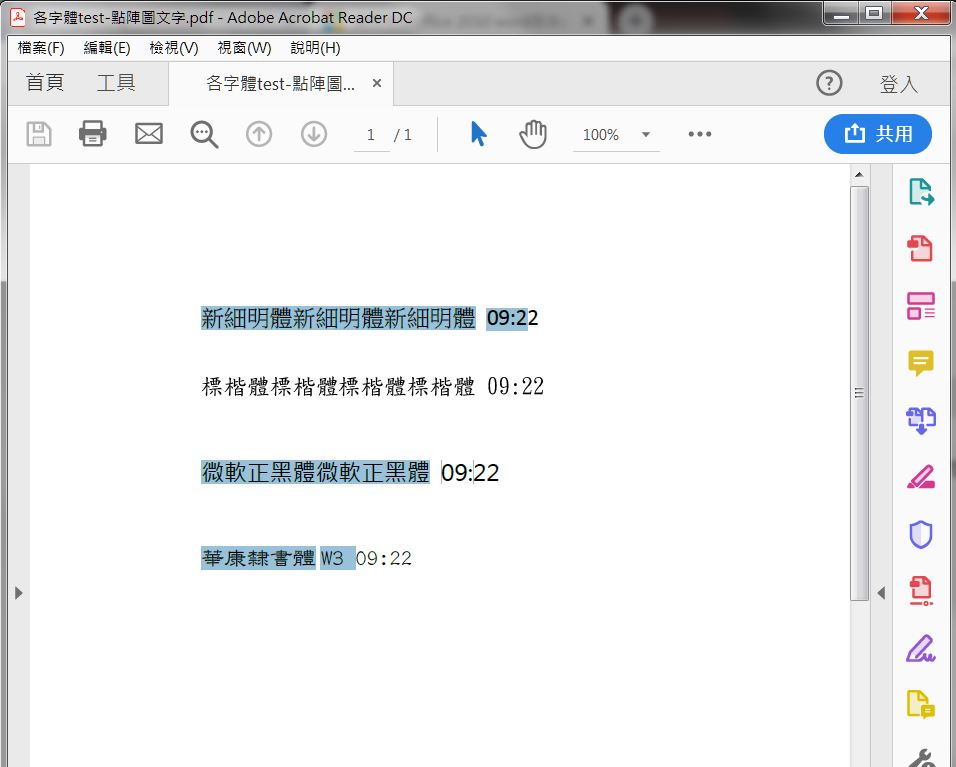Viewport: 956px width, 767px height.
Task: Click the 標楷體 text line
Action: (x=338, y=387)
